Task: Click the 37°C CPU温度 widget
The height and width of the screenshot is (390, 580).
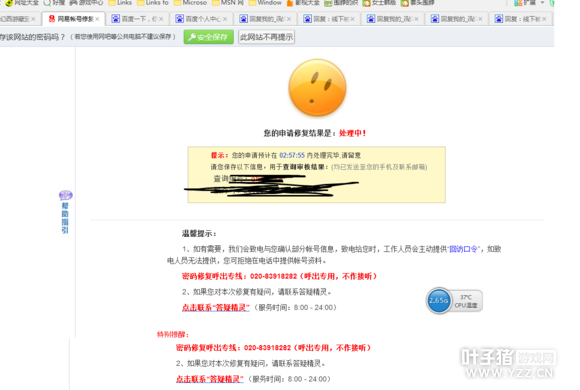Action: 466,301
